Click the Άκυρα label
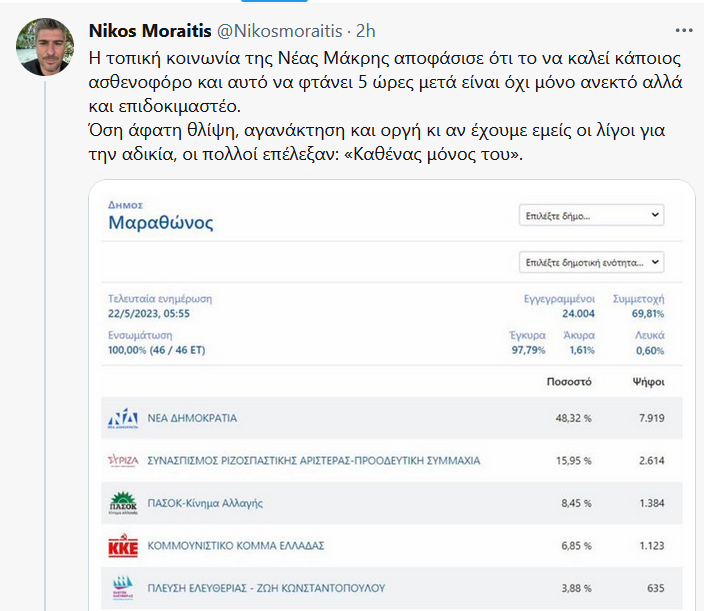704x611 pixels. 579,335
